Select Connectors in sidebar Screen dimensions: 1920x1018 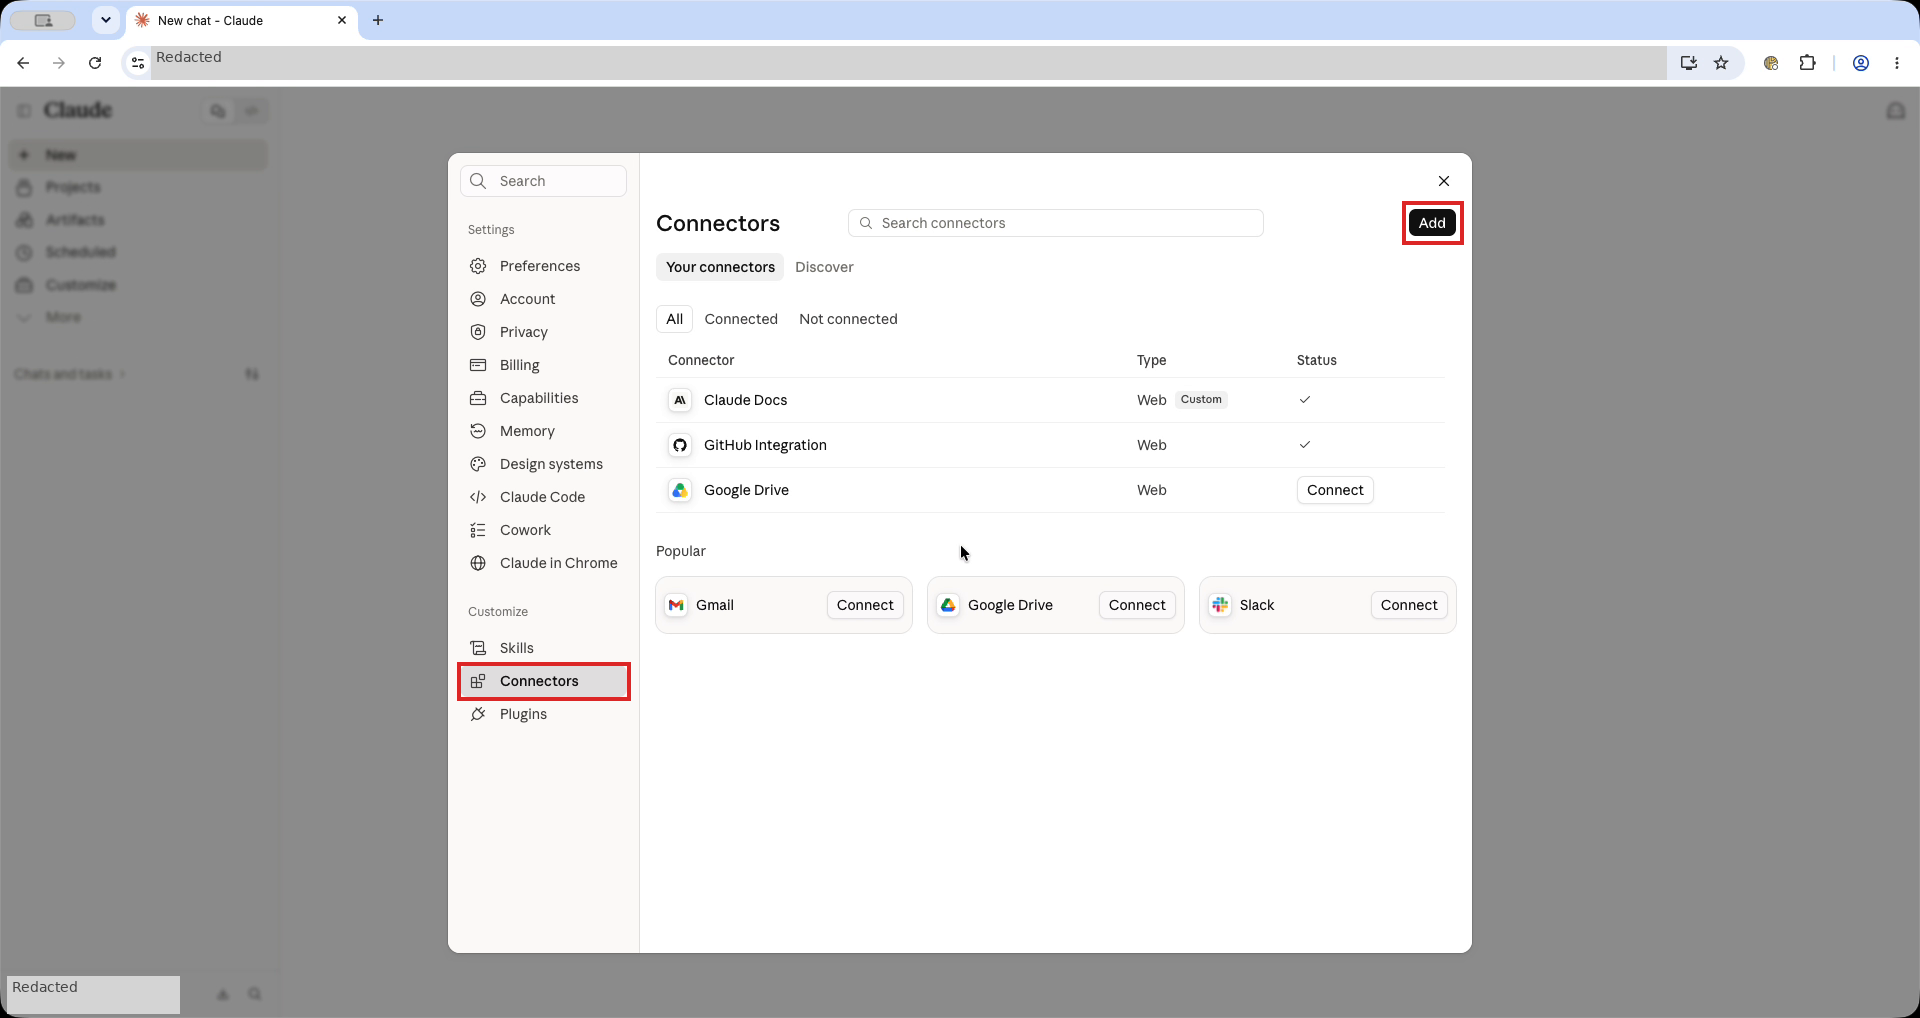(x=543, y=681)
